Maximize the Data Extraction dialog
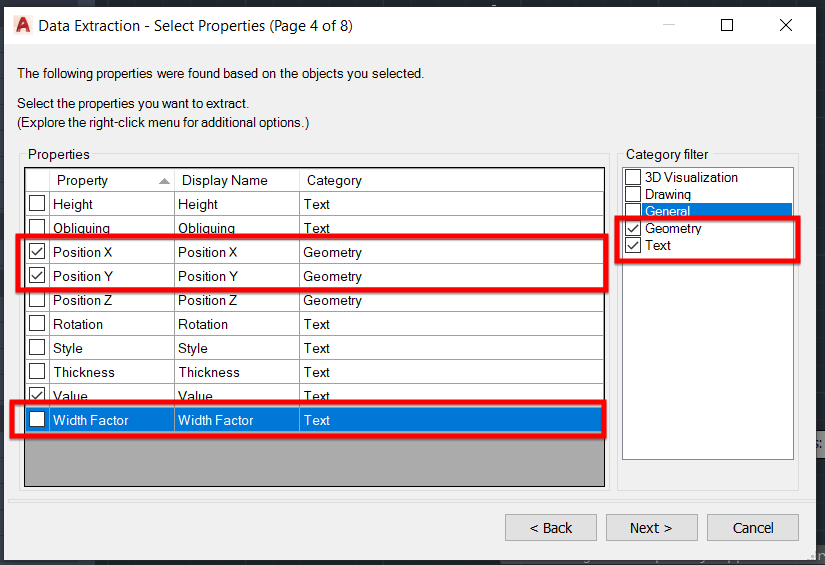The width and height of the screenshot is (825, 565). coord(727,25)
